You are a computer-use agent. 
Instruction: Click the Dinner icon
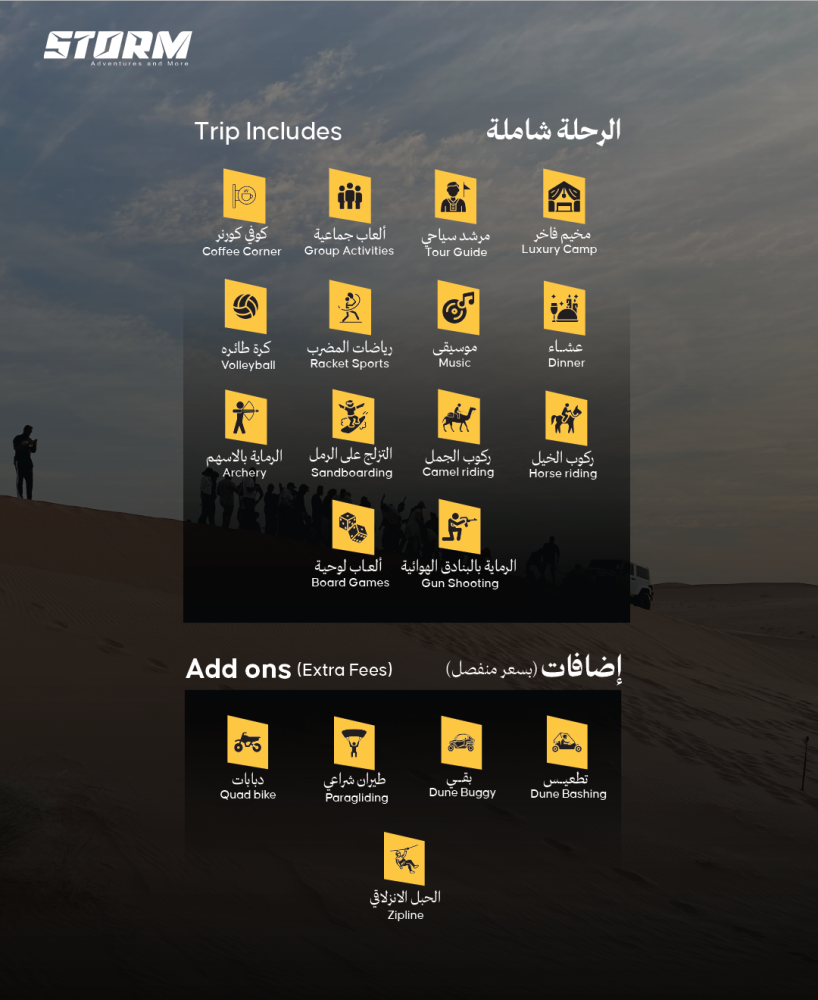coord(565,307)
